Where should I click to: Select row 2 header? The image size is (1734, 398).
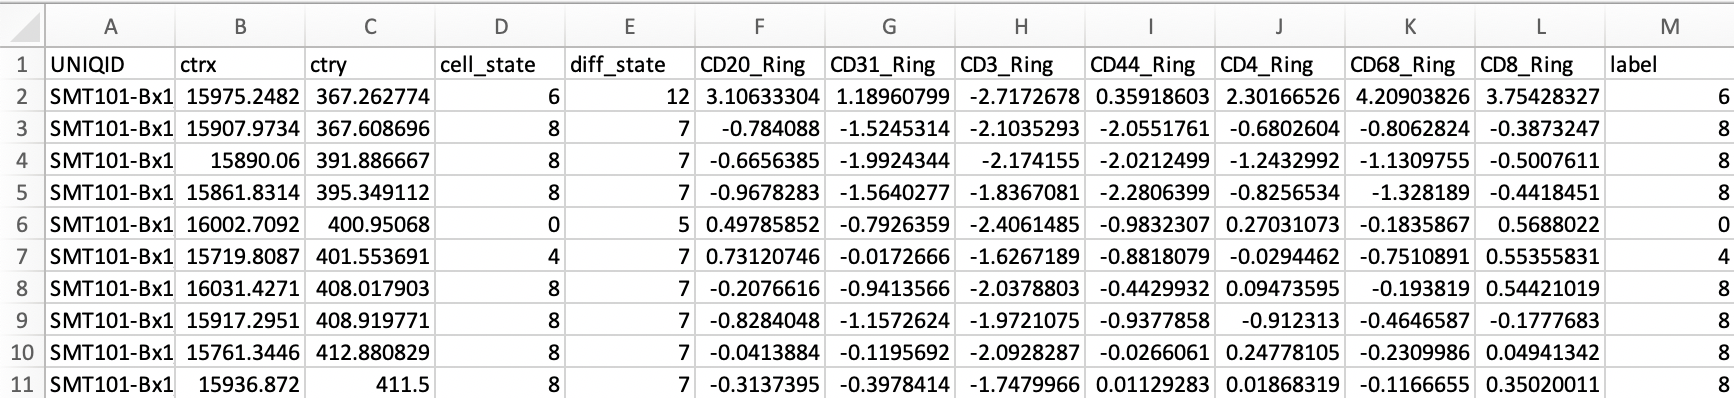22,96
